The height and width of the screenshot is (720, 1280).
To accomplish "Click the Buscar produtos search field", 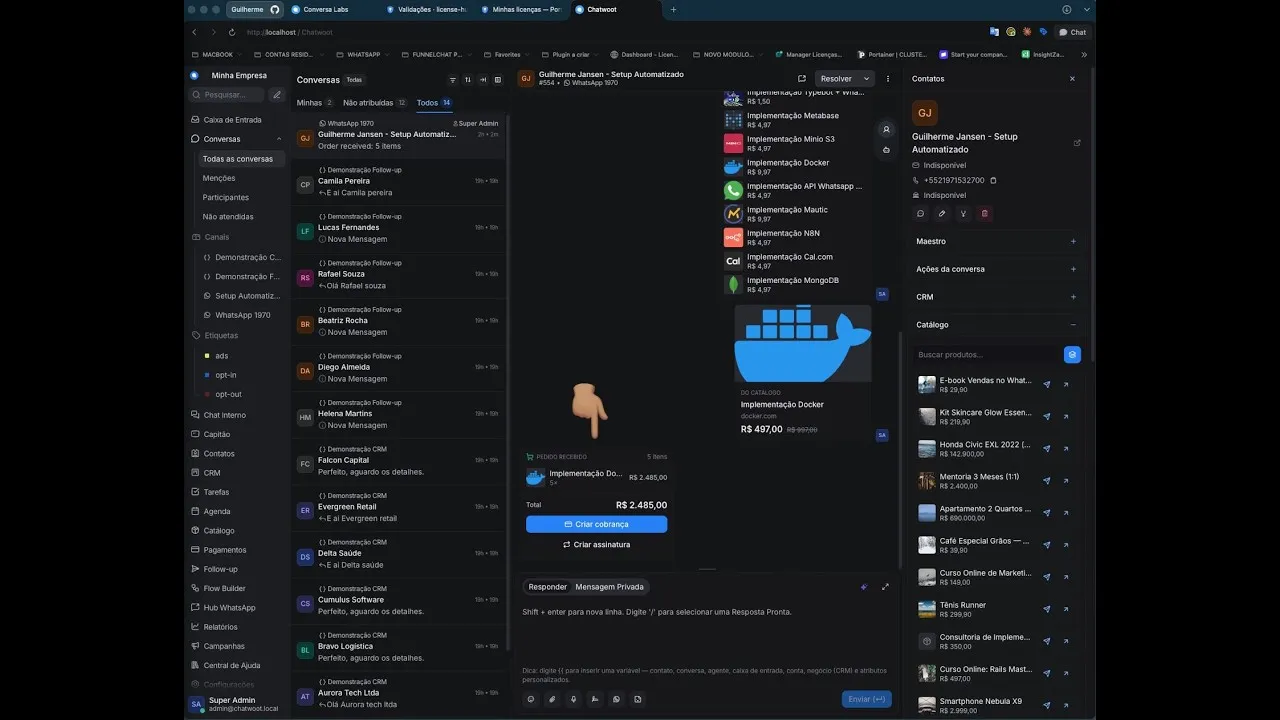I will 987,354.
